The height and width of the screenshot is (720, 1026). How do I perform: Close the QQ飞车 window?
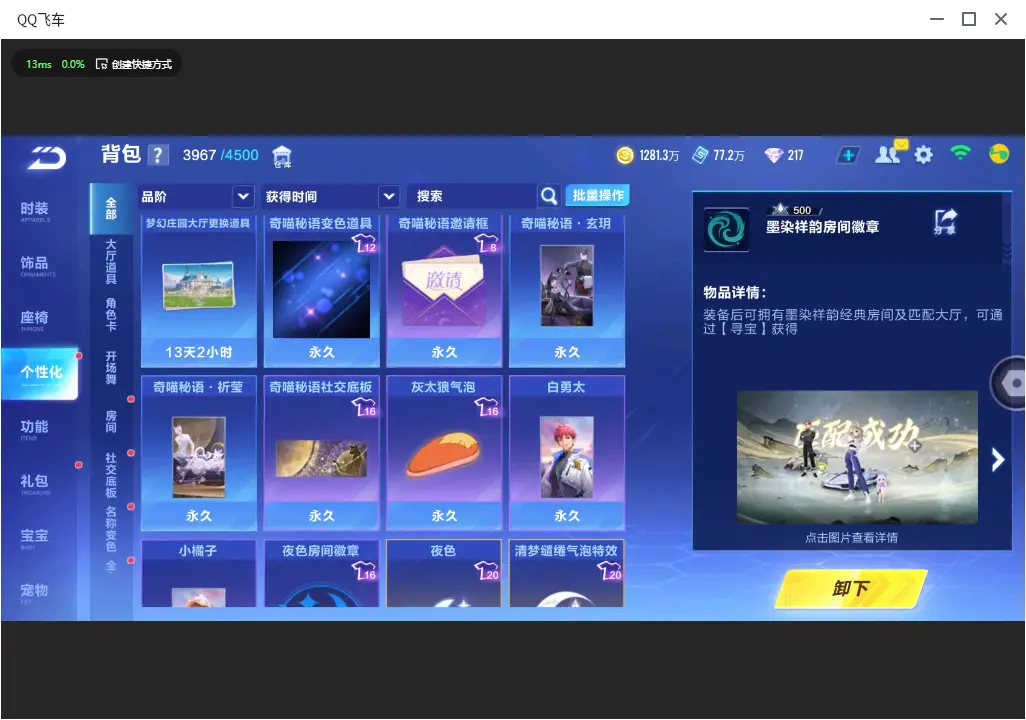(x=1000, y=19)
